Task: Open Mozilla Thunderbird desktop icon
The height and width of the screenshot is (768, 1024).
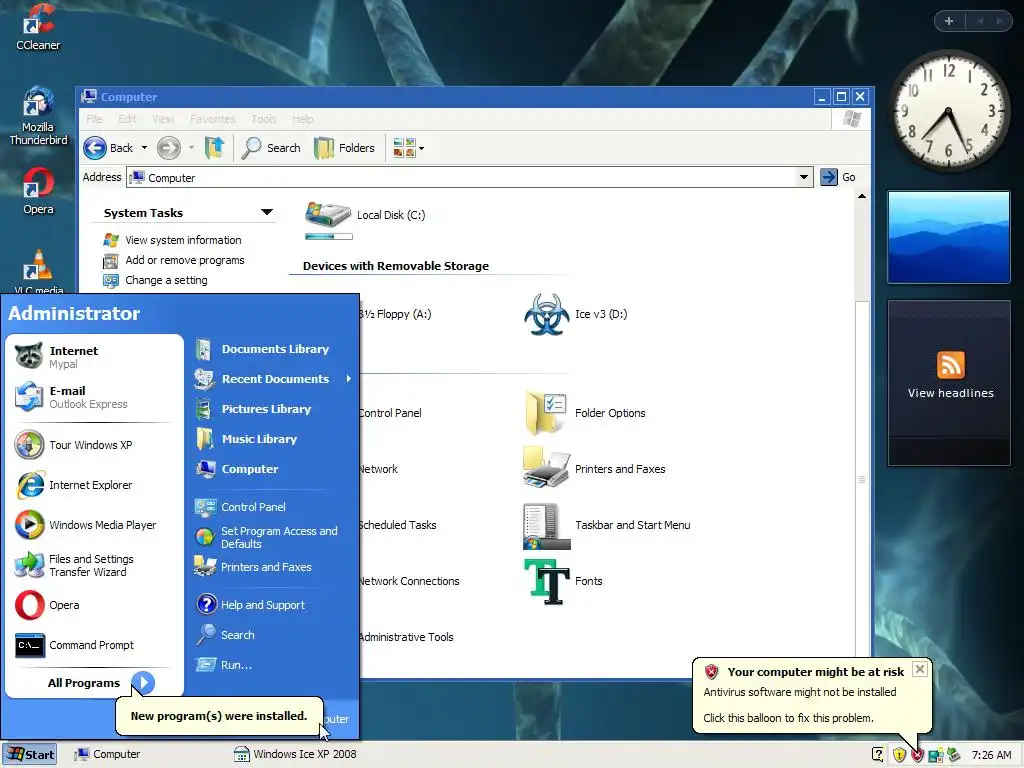Action: coord(38,116)
